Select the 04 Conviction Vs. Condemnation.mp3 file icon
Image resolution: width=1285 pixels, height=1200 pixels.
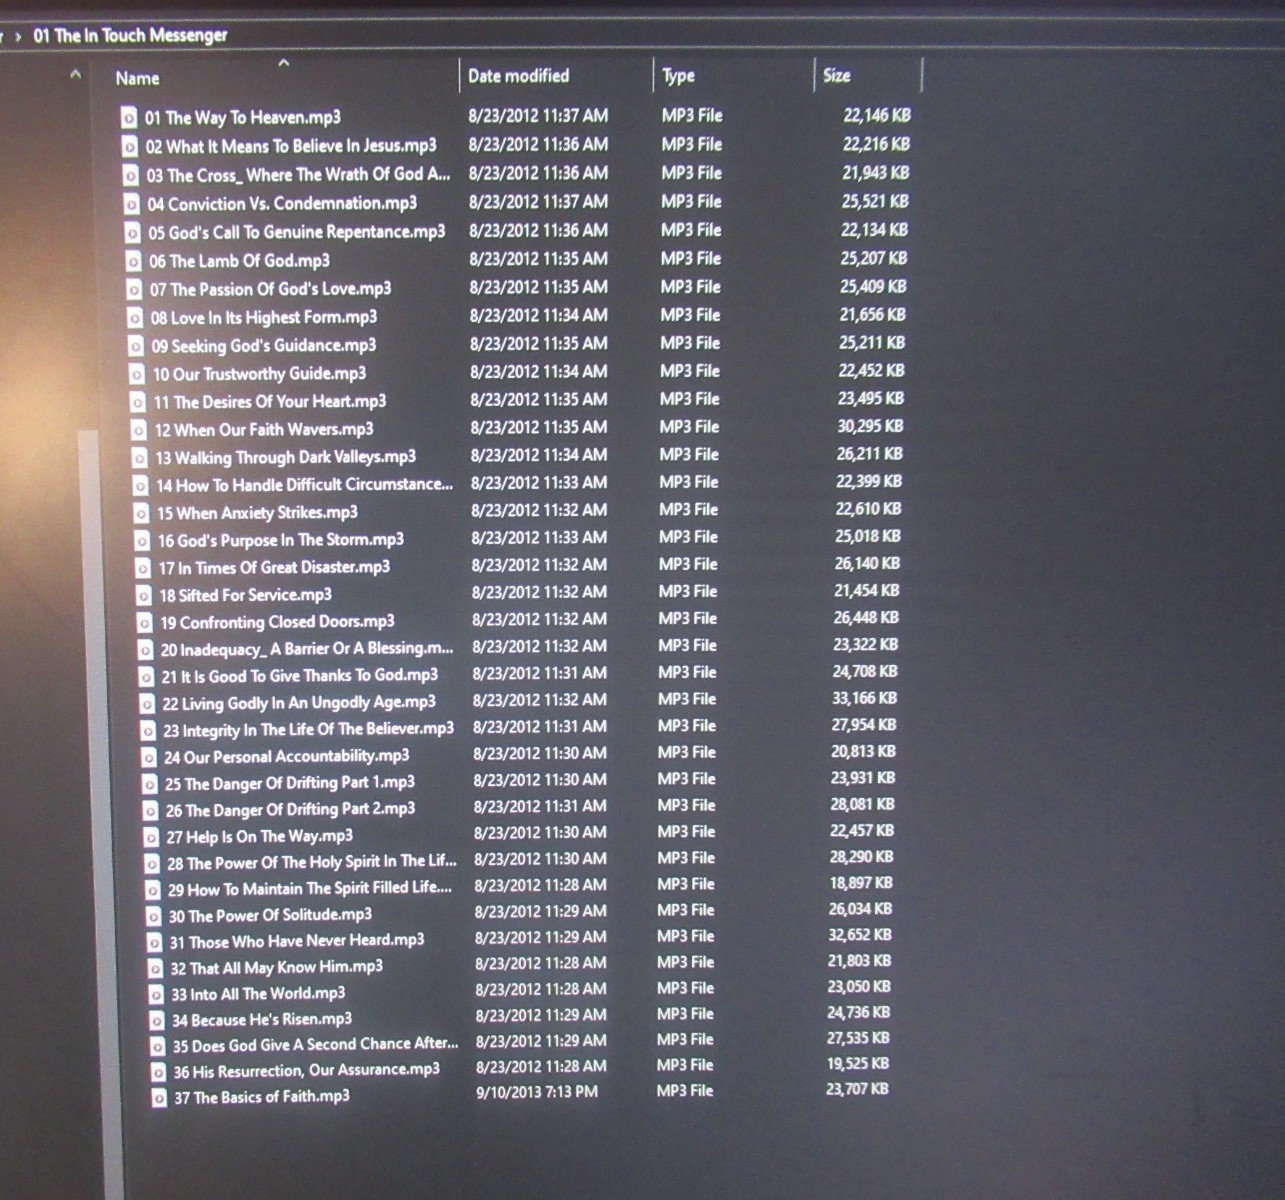[131, 204]
